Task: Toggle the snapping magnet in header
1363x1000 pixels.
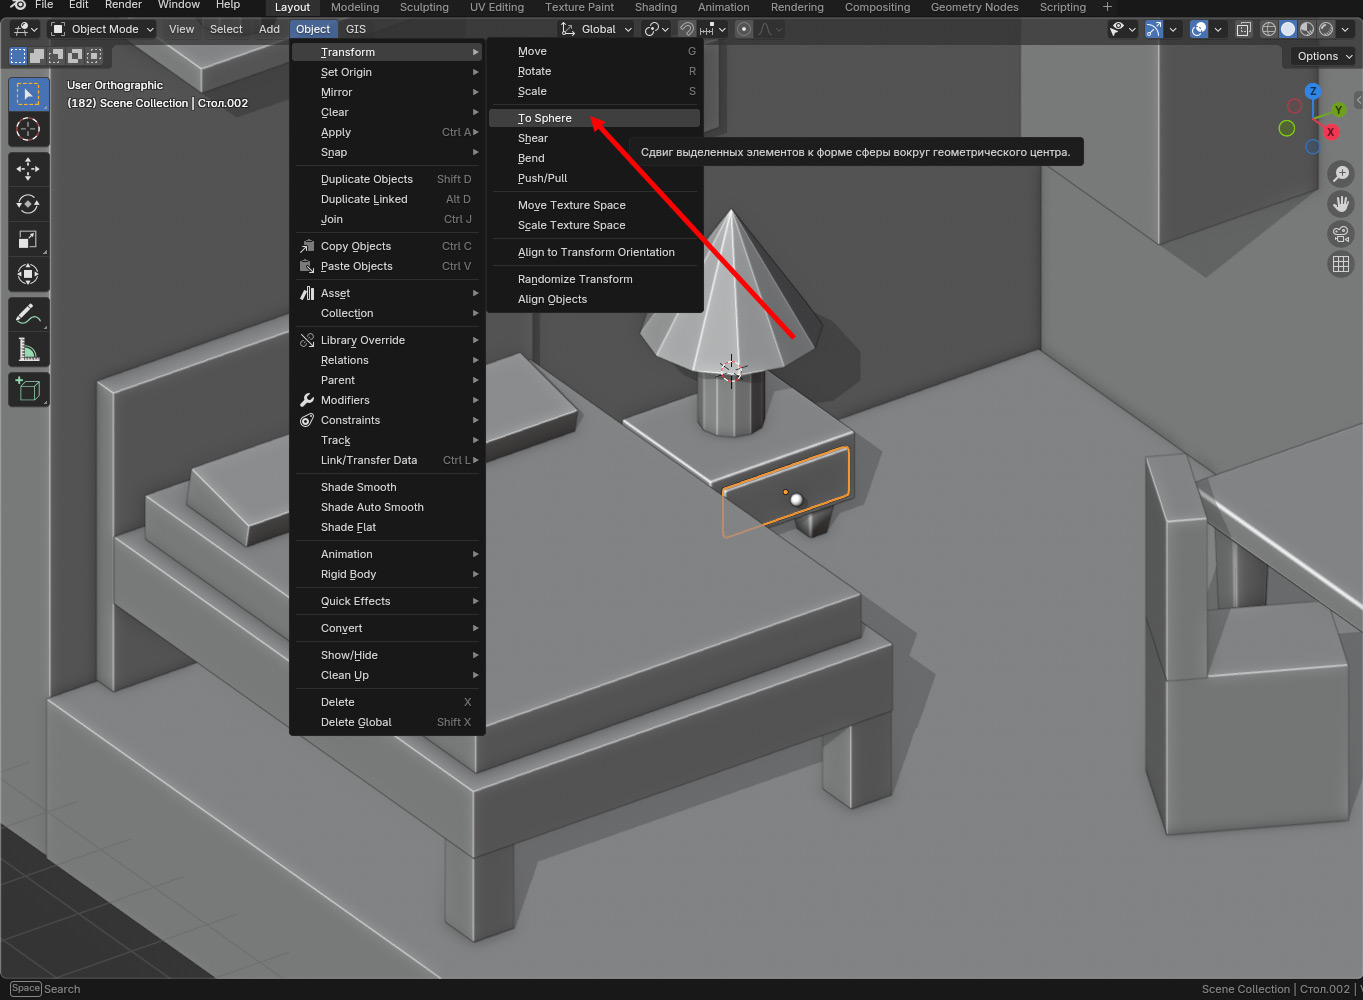Action: click(687, 29)
